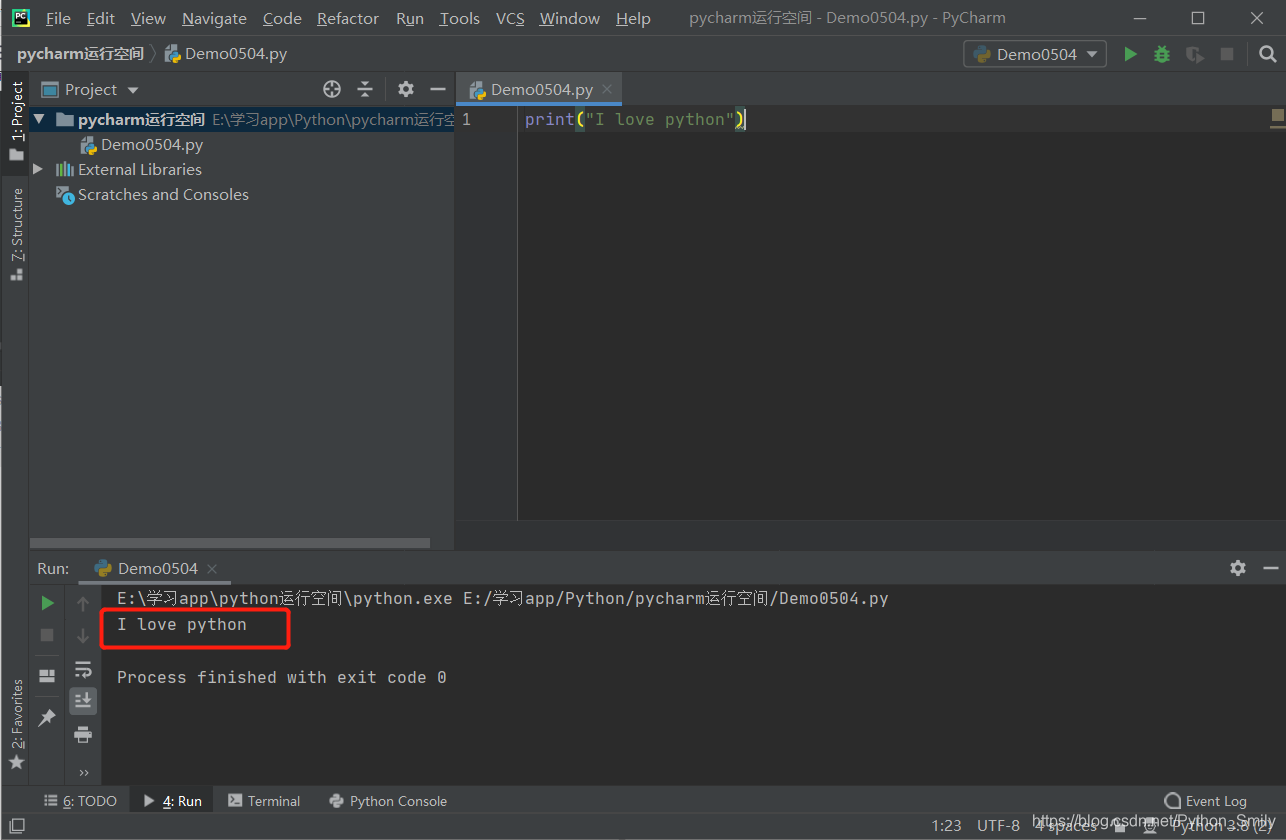
Task: Open the Refactor menu
Action: pos(348,19)
